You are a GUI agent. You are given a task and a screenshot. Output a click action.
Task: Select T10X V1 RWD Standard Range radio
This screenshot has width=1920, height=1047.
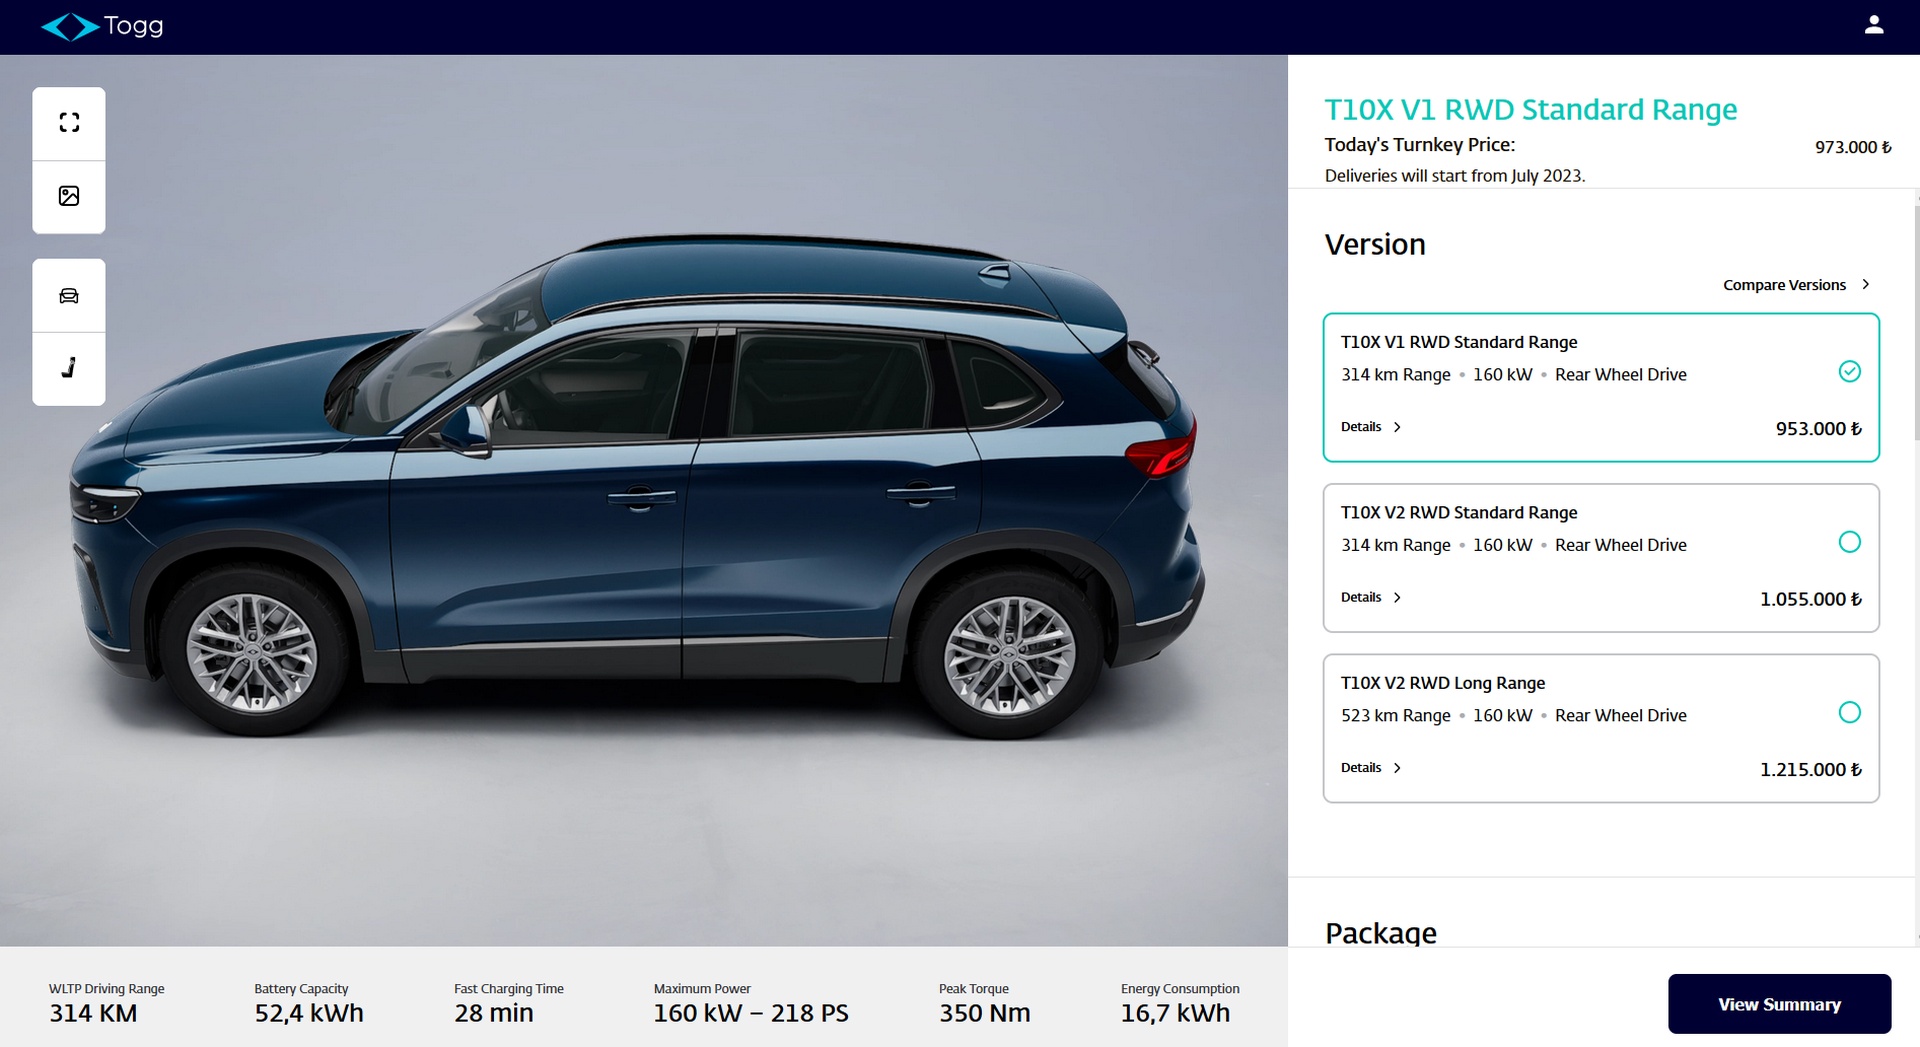pyautogui.click(x=1850, y=372)
